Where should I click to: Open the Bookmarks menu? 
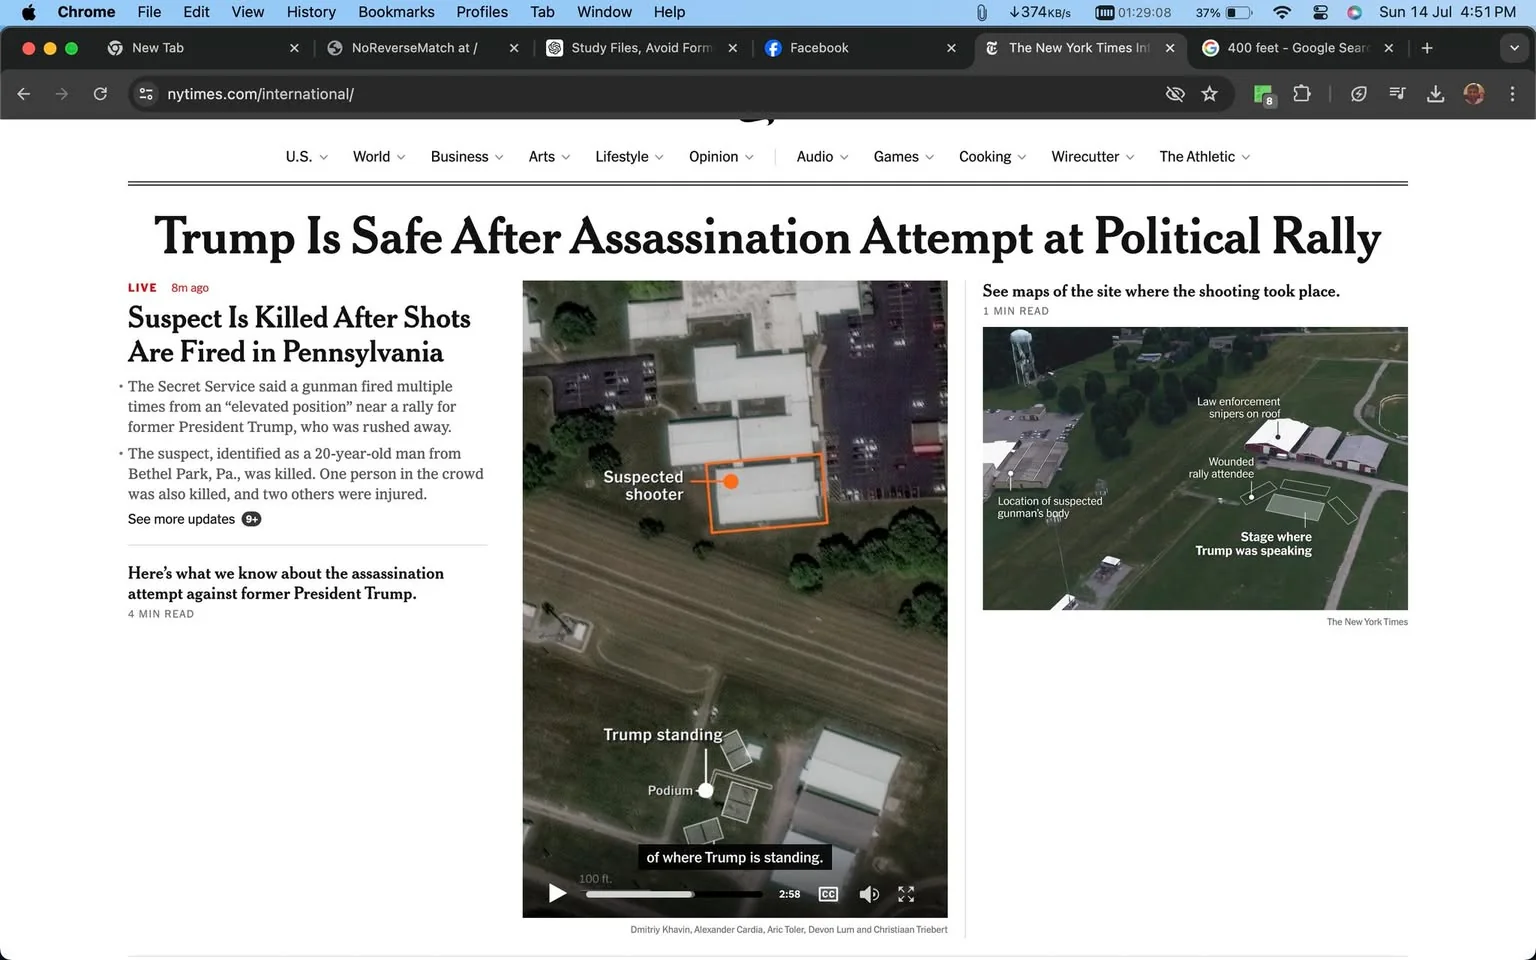pyautogui.click(x=396, y=12)
